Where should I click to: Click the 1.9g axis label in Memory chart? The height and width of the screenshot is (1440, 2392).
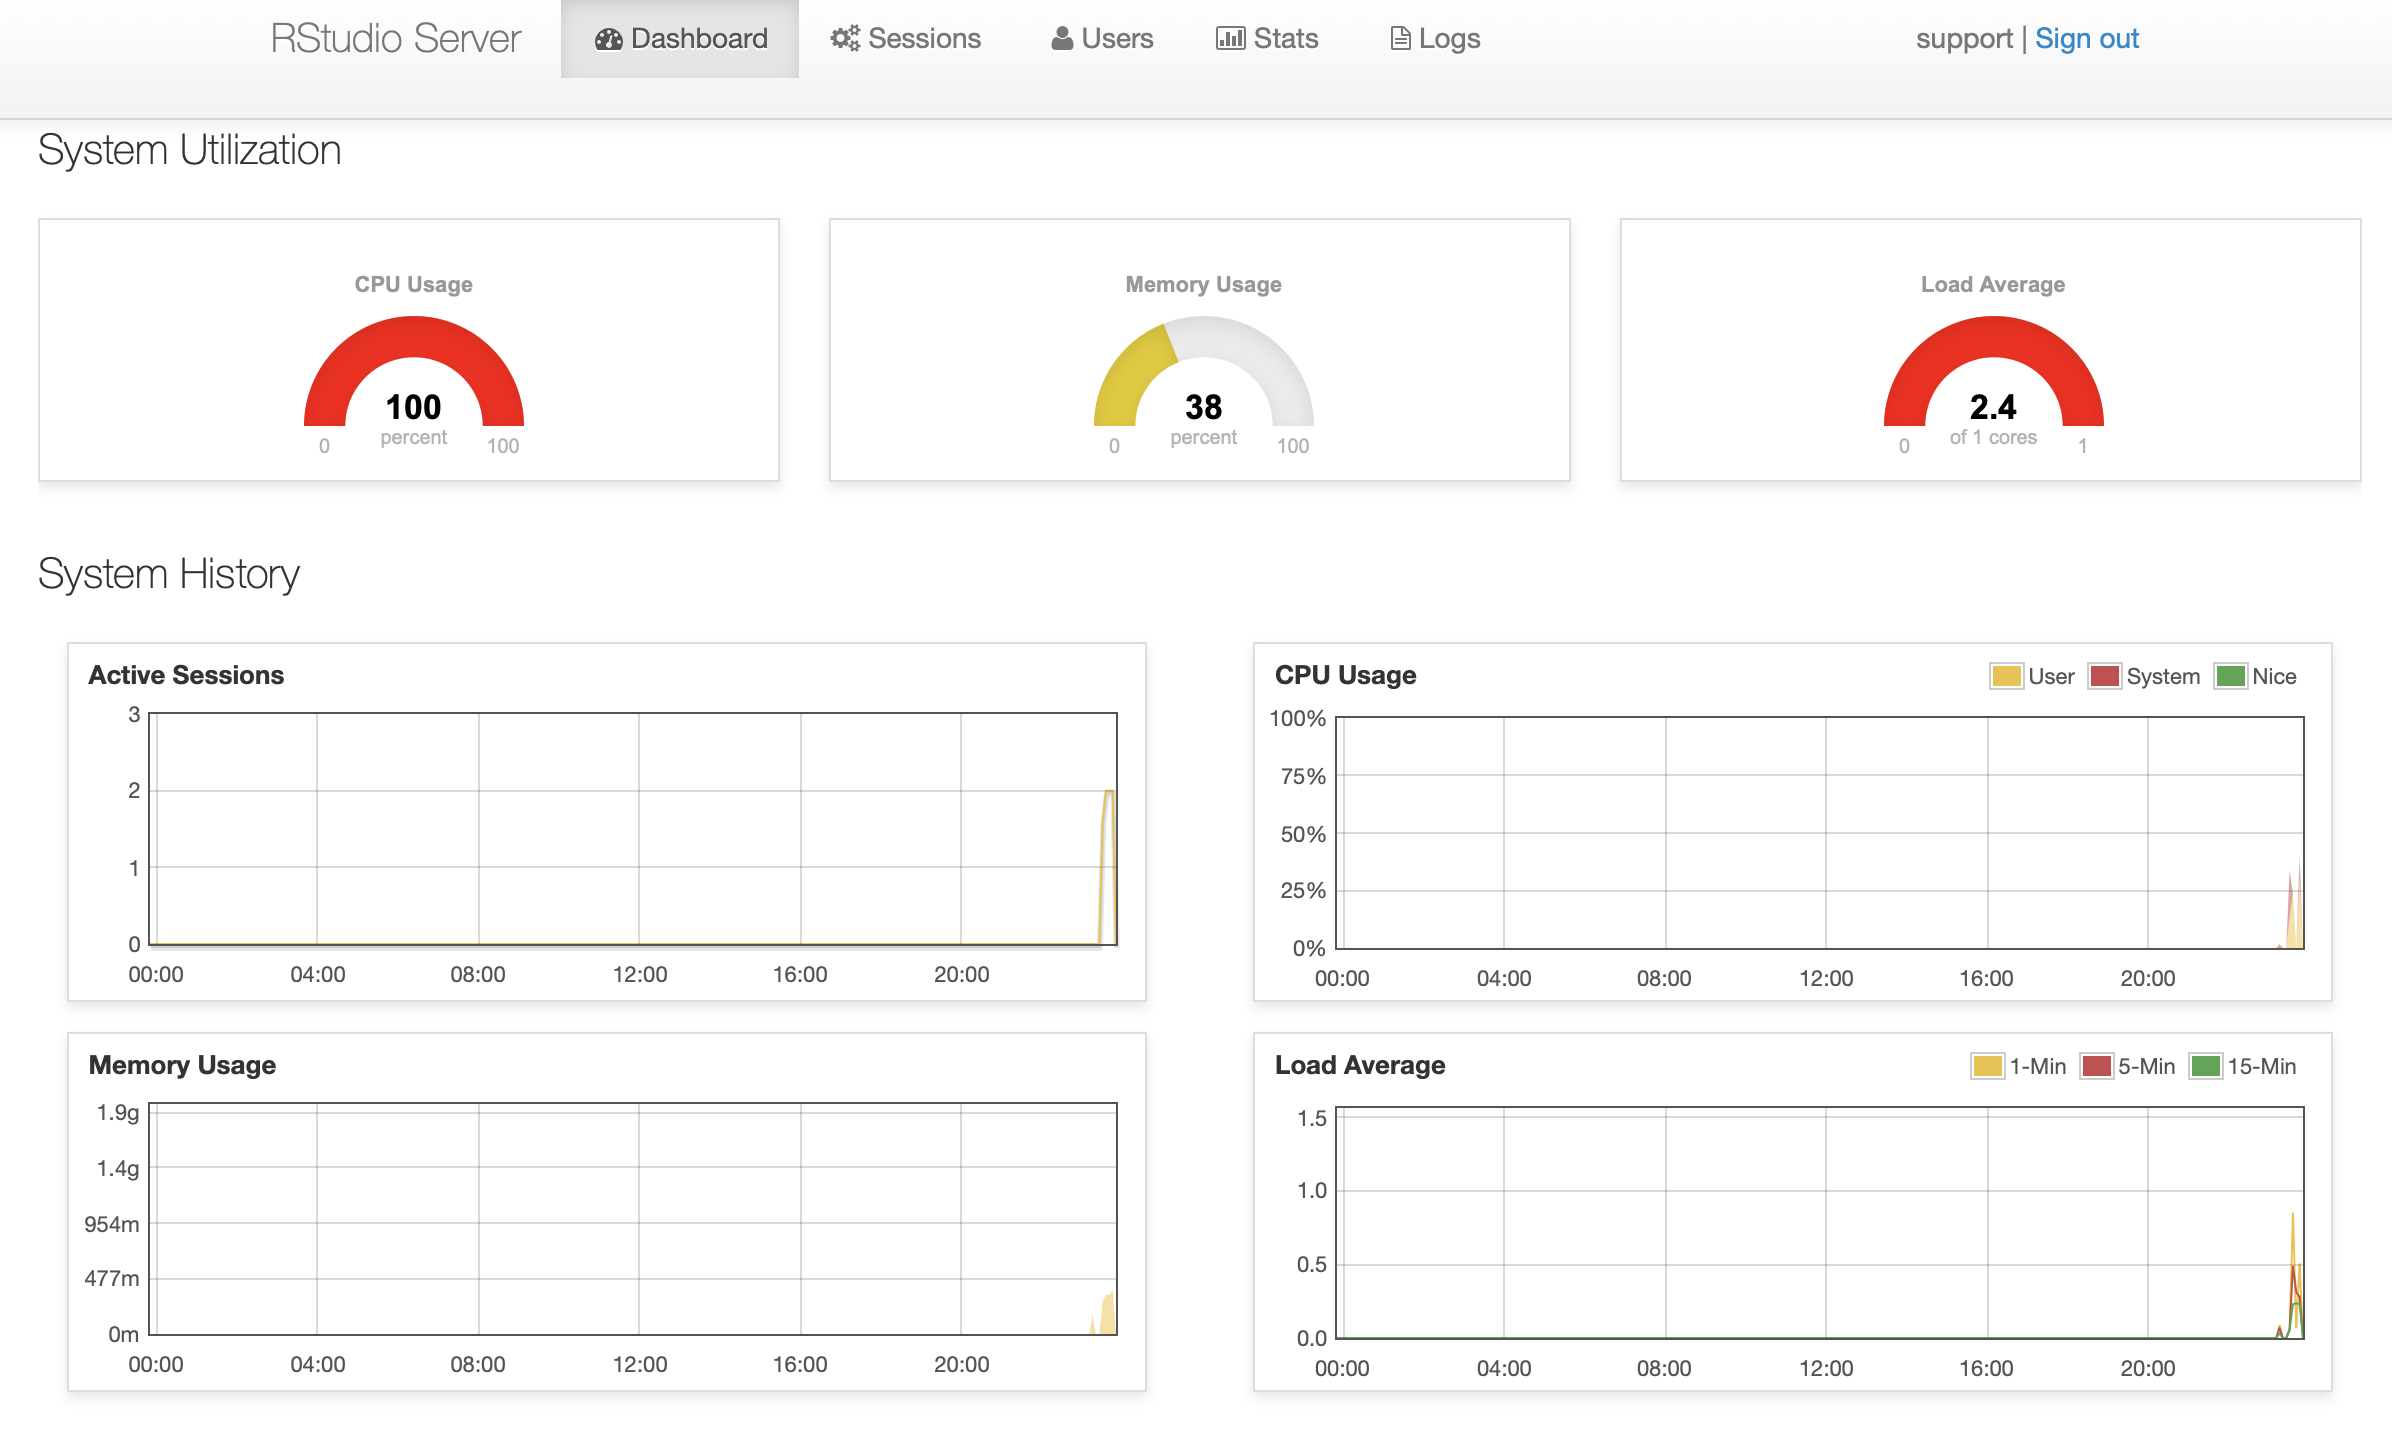pos(118,1113)
